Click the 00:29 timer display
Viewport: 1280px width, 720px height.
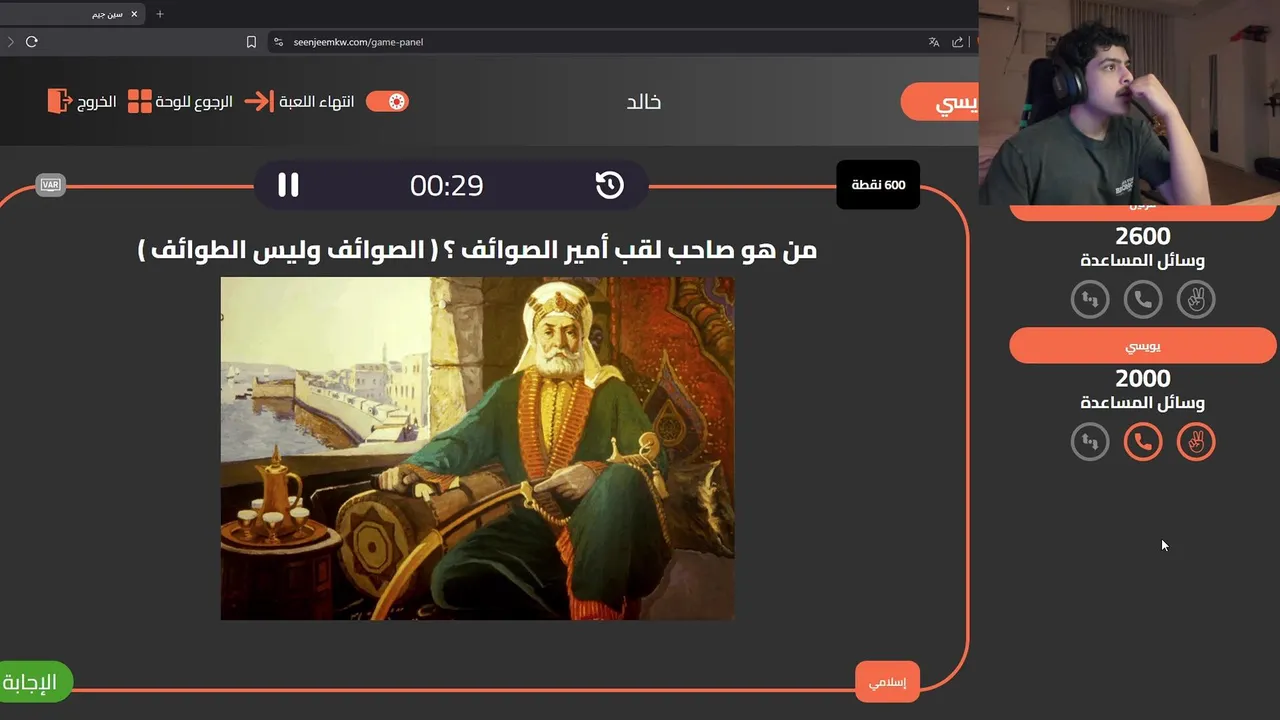446,185
